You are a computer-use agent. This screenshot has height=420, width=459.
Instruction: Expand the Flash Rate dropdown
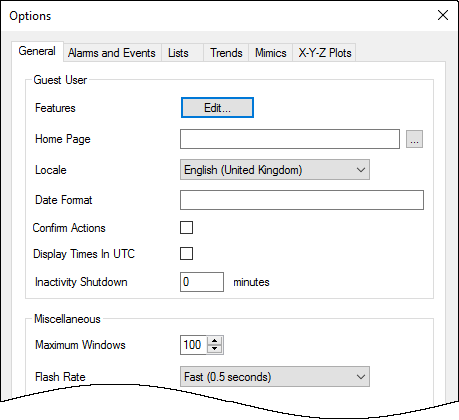[275, 377]
